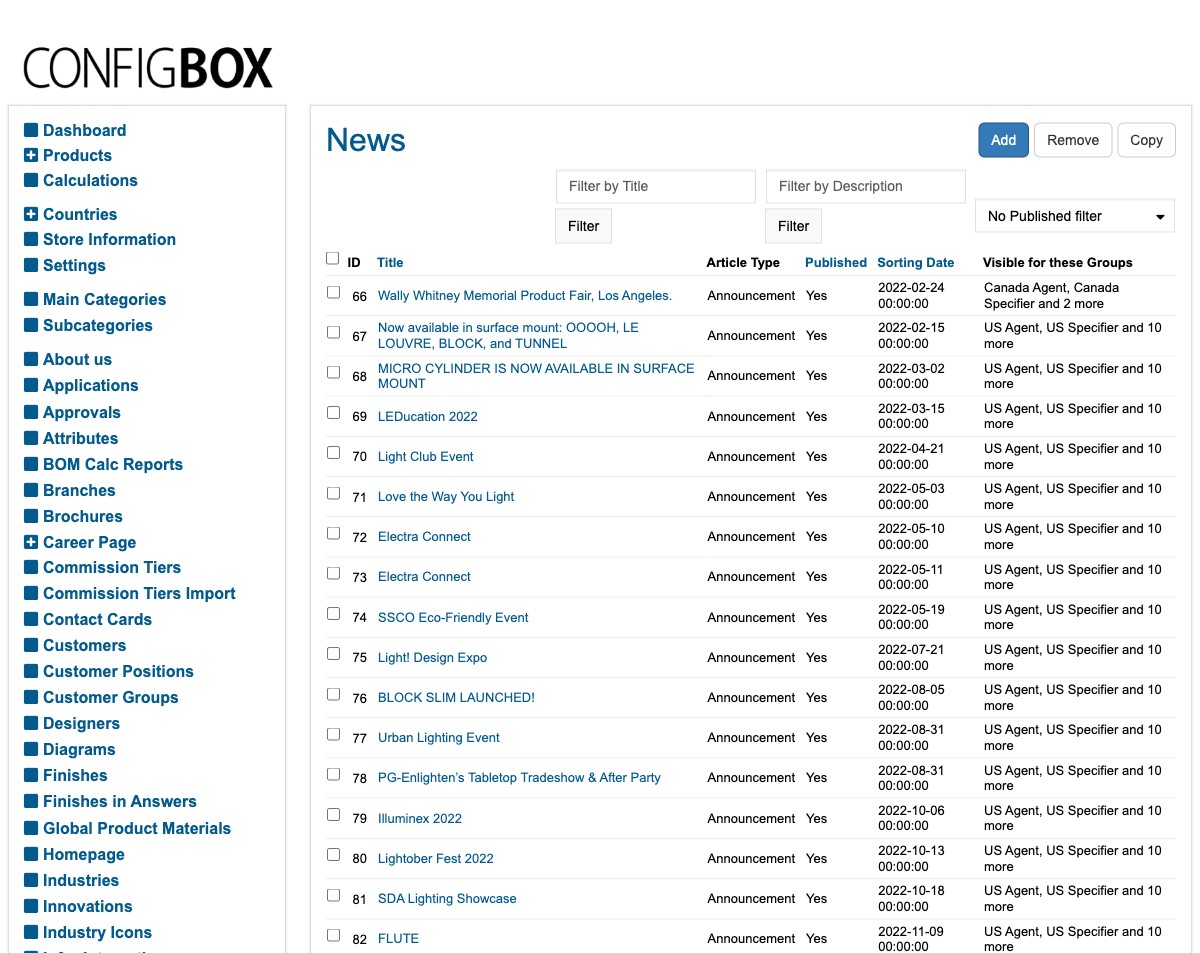This screenshot has width=1200, height=953.
Task: Click the icon beside Subcategories
Action: click(31, 325)
